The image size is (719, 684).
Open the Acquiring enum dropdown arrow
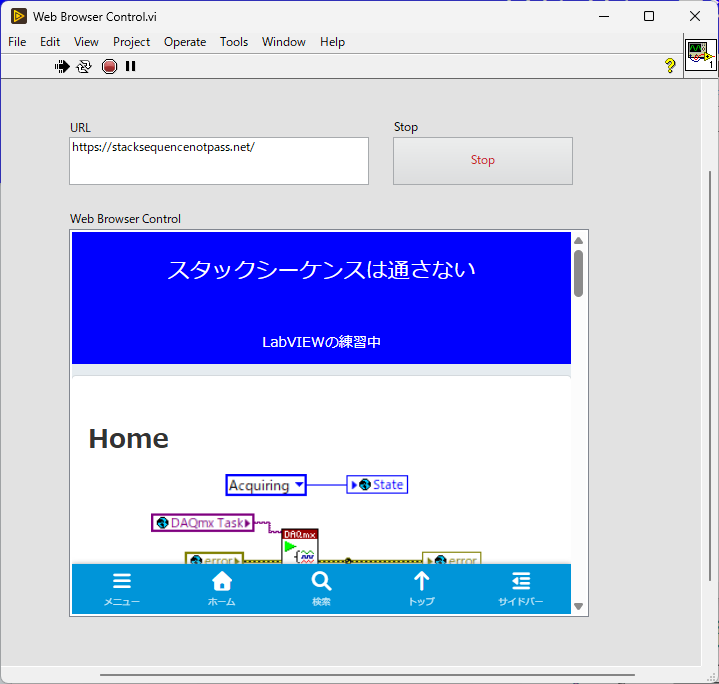click(299, 485)
